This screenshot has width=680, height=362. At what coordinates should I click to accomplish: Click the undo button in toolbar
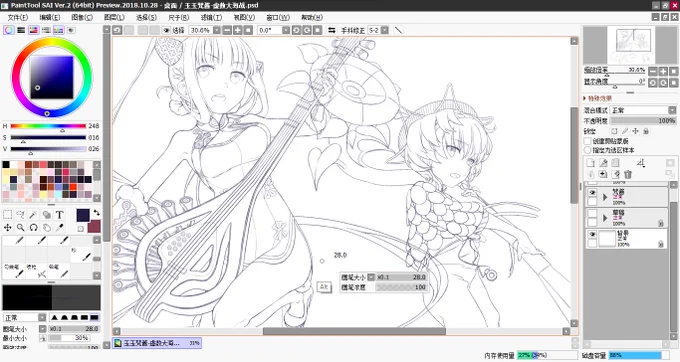pos(117,30)
